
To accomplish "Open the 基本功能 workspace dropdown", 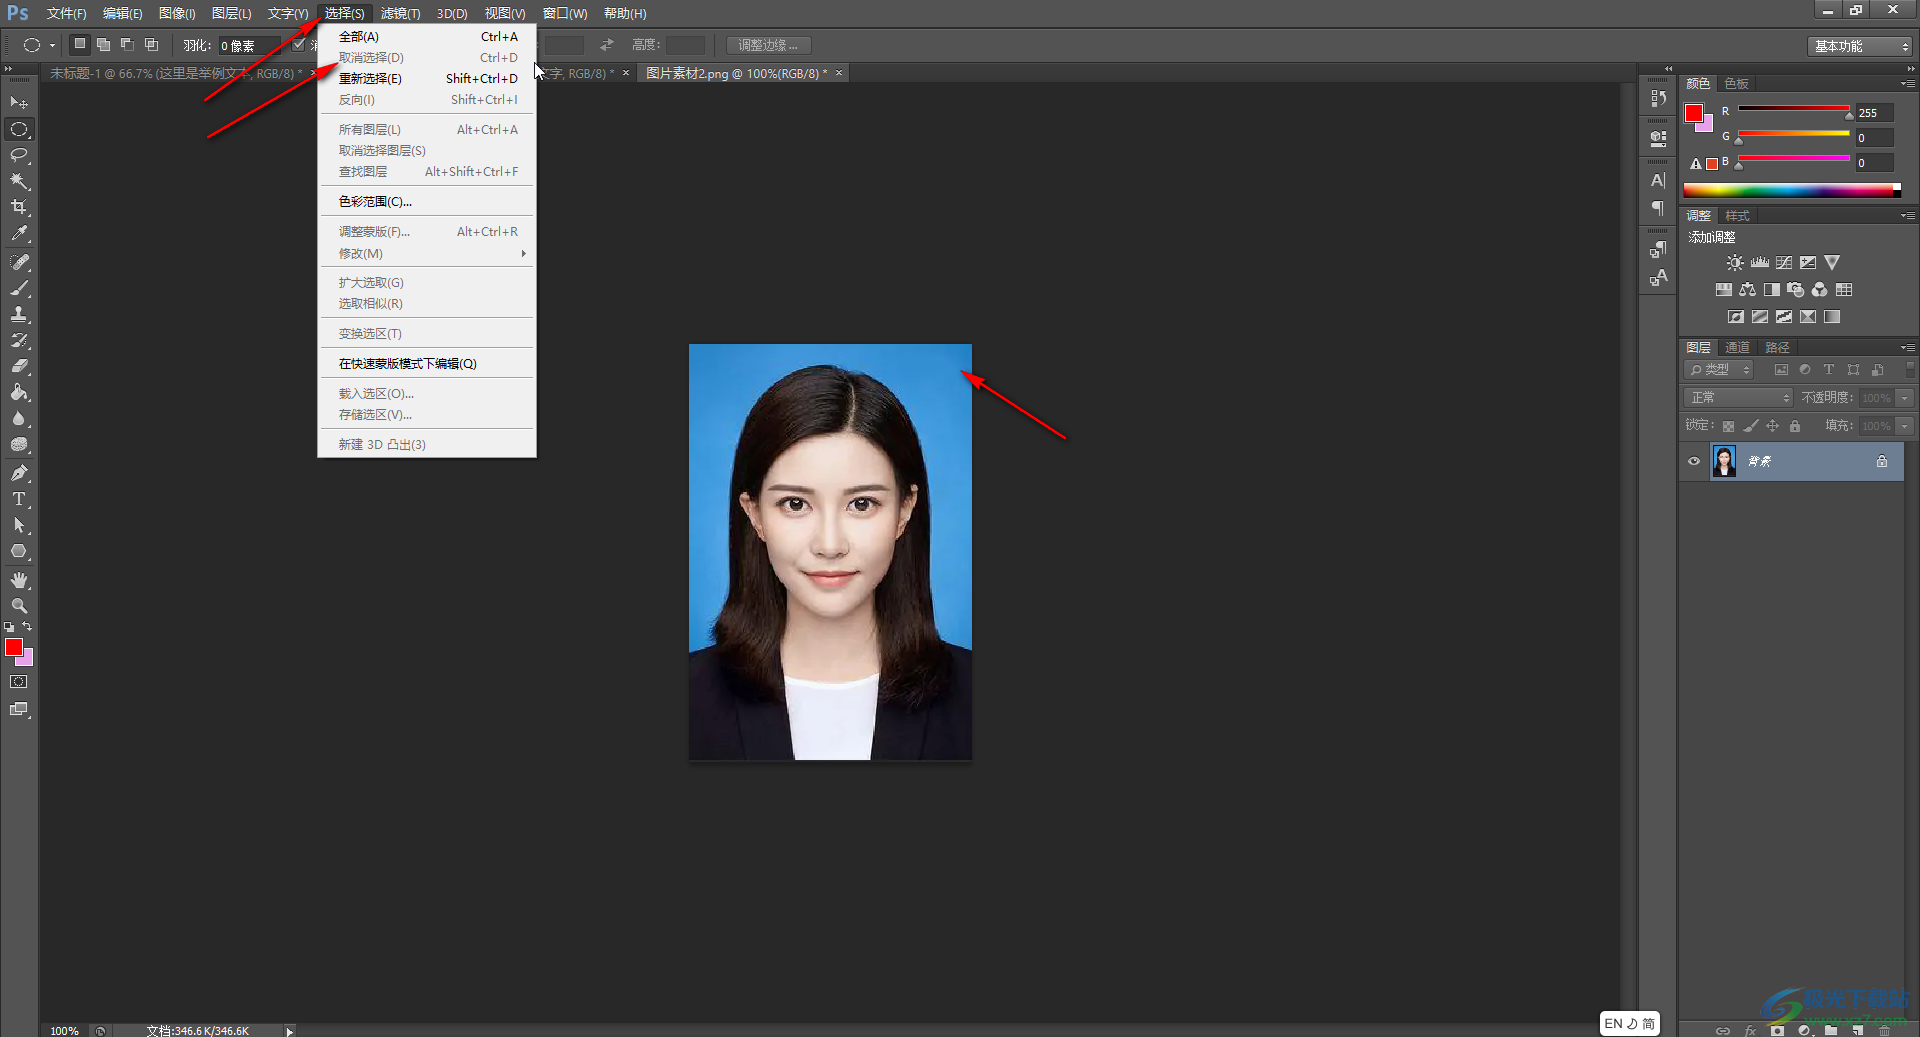I will pos(1861,46).
